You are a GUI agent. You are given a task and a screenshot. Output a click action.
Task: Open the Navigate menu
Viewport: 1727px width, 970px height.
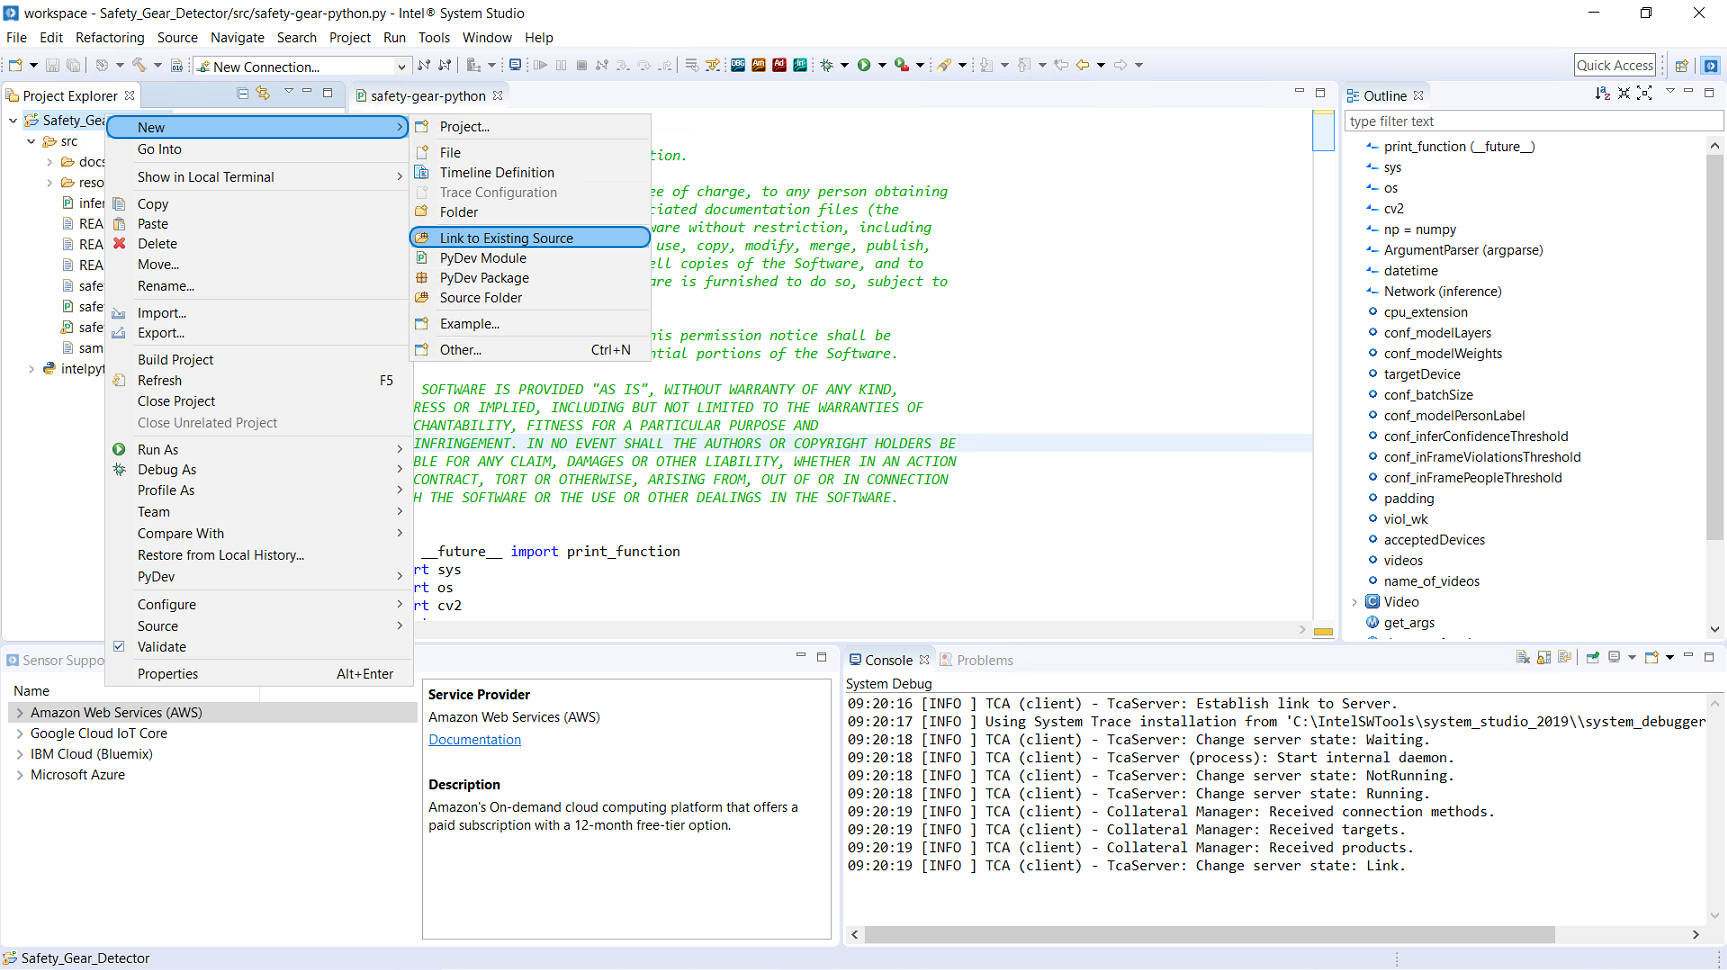237,38
